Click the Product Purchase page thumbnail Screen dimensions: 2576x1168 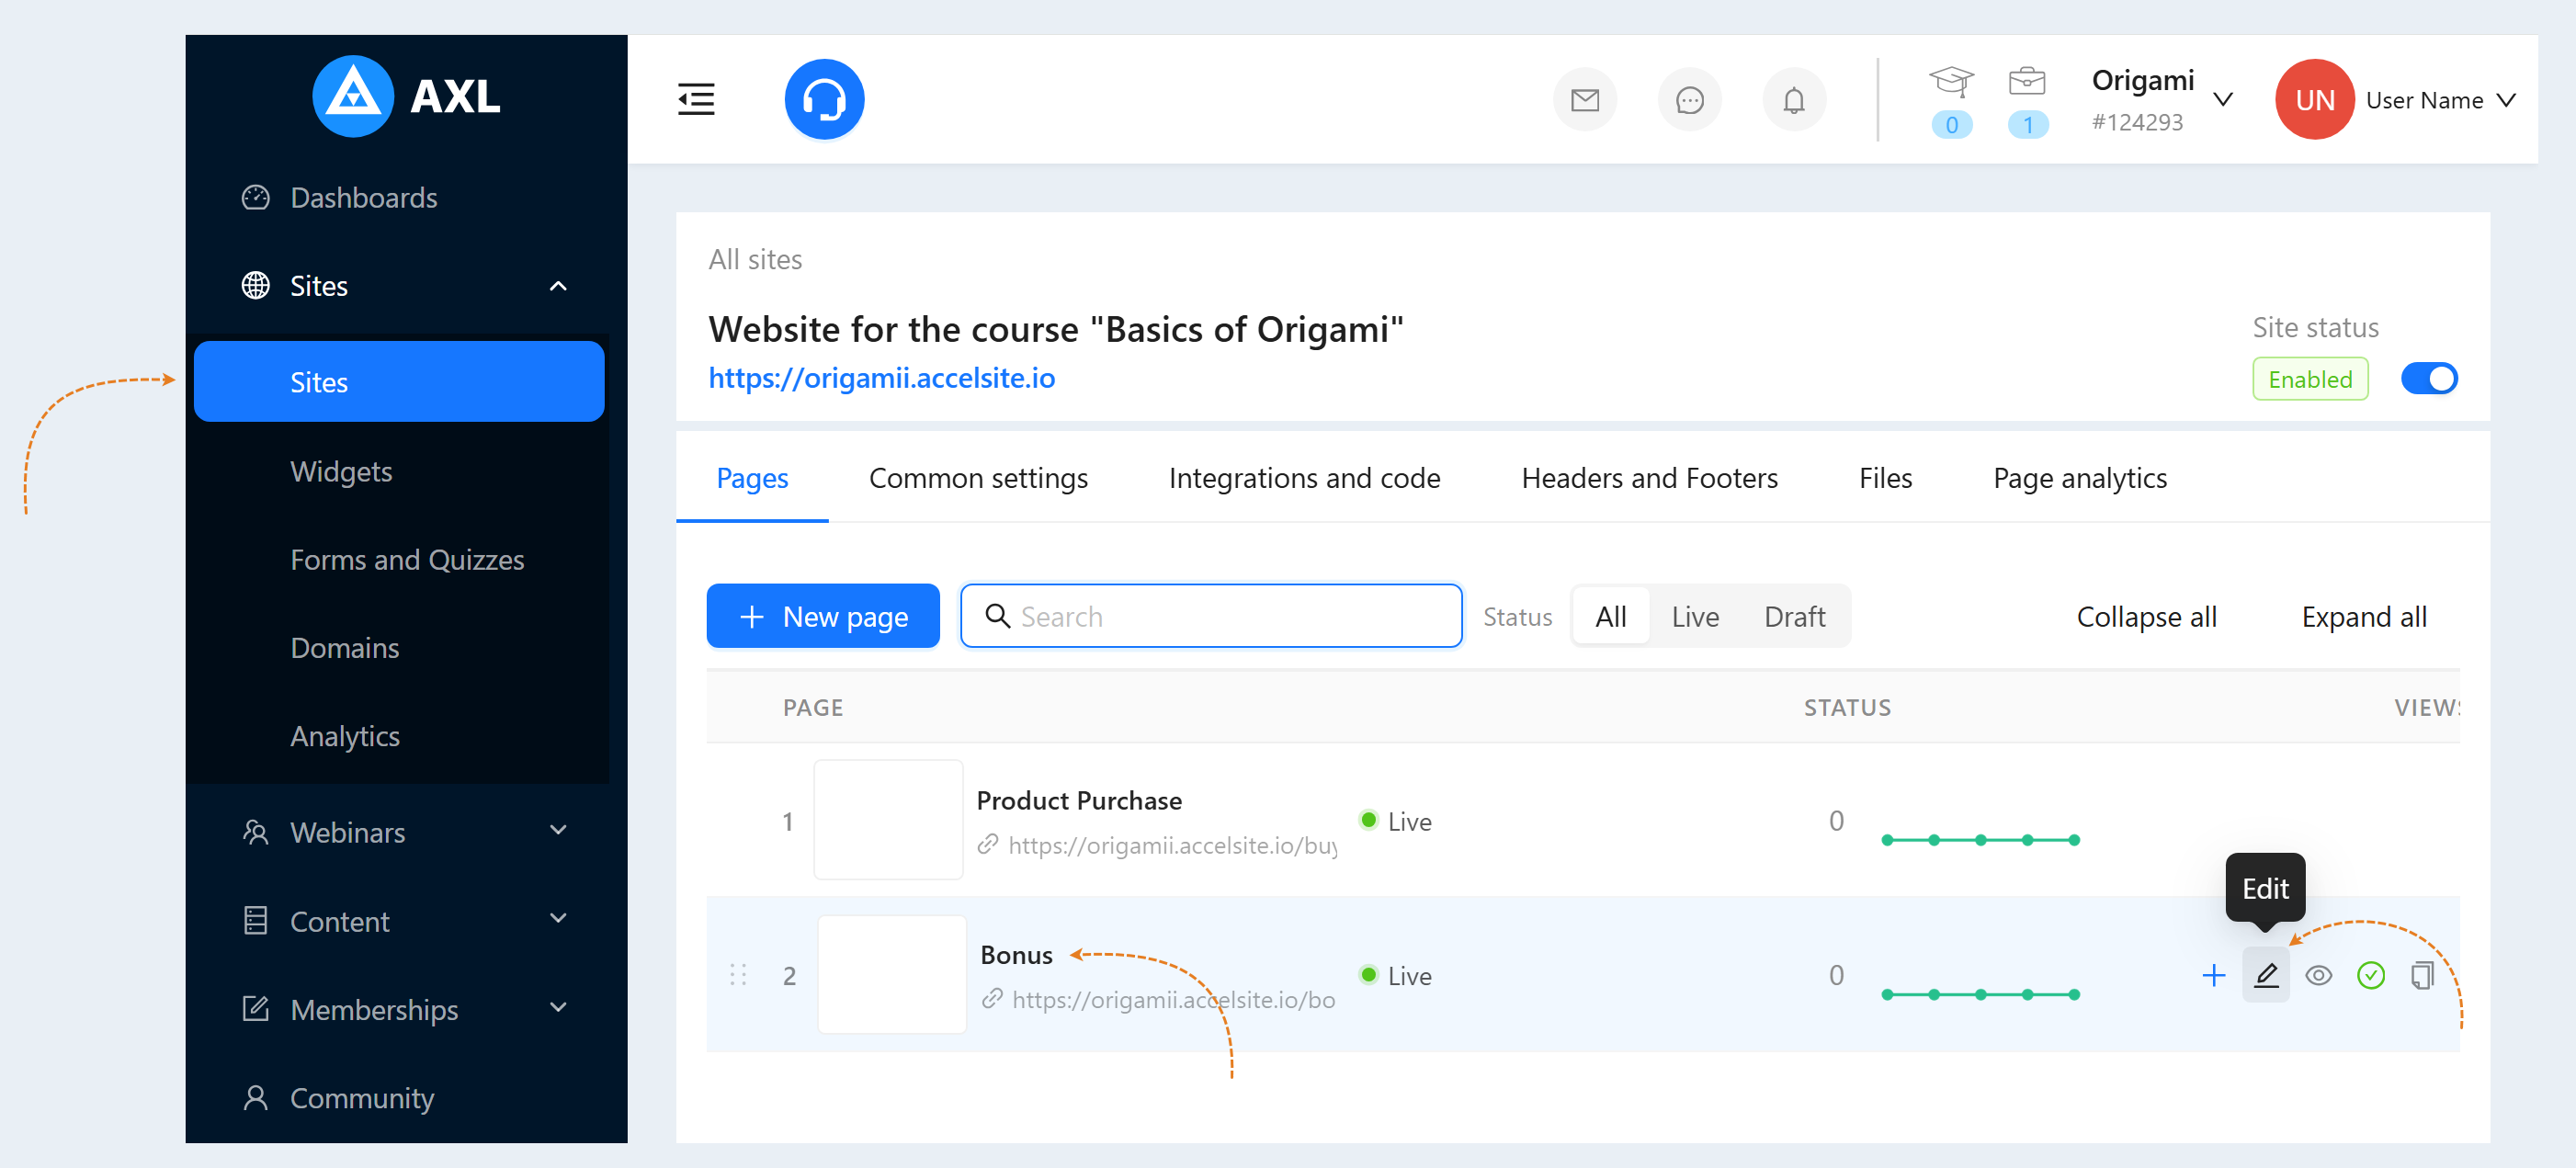(888, 819)
